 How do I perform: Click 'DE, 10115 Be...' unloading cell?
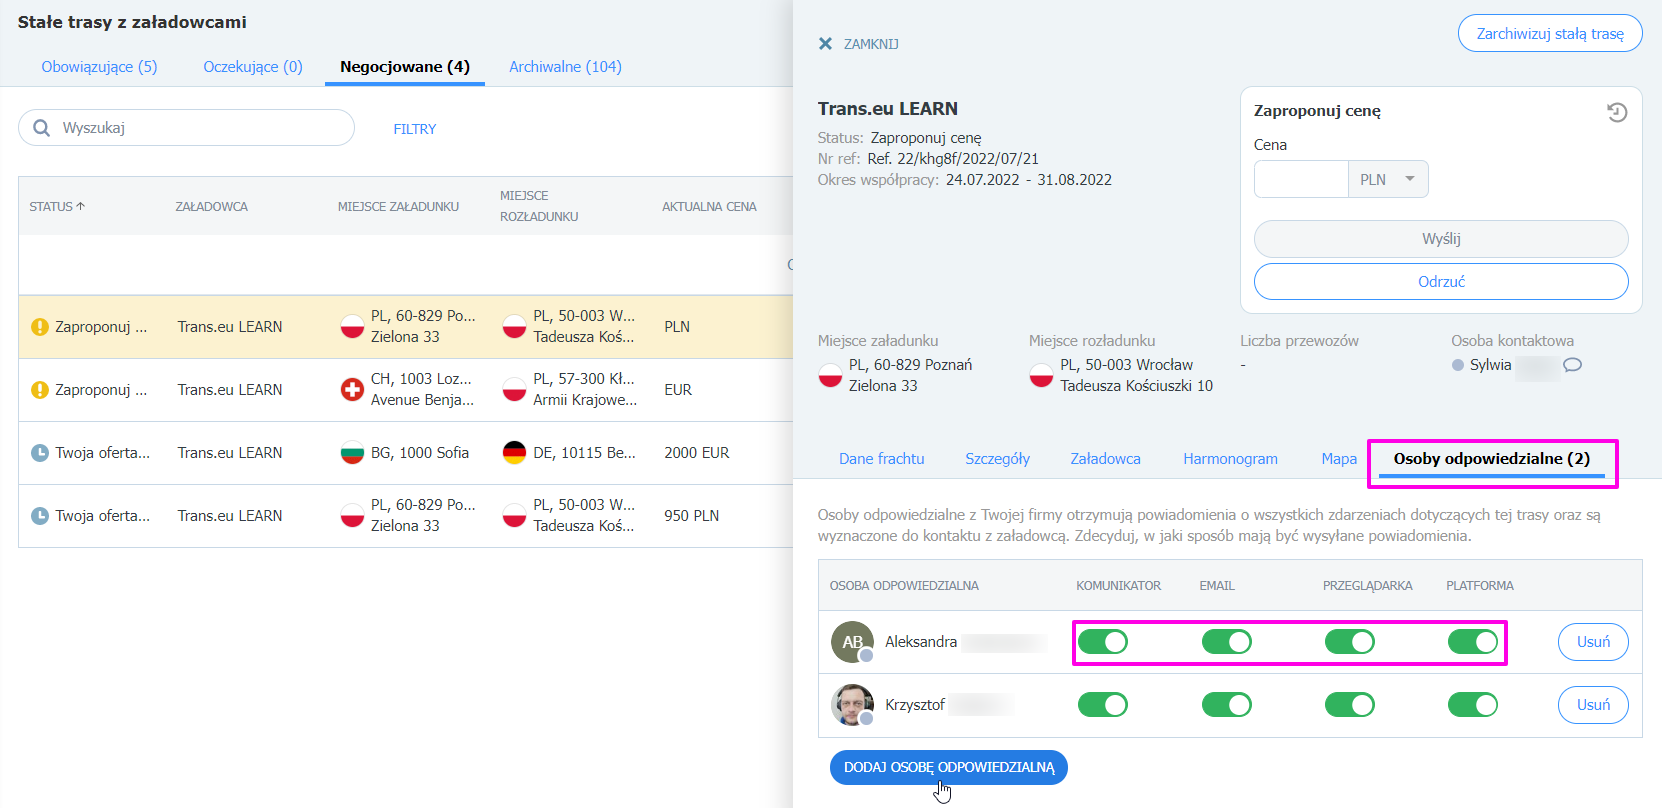(584, 453)
